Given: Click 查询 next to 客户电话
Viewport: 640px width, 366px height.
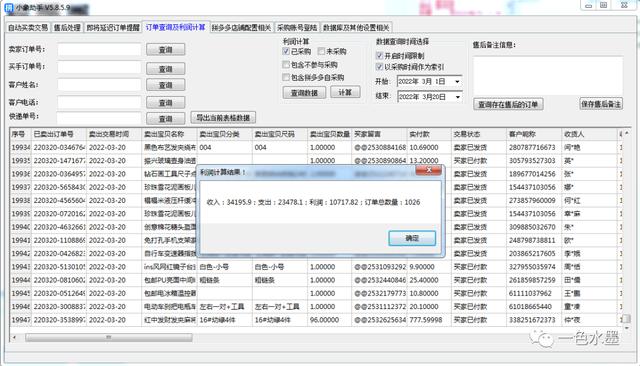Looking at the screenshot, I should [x=165, y=102].
